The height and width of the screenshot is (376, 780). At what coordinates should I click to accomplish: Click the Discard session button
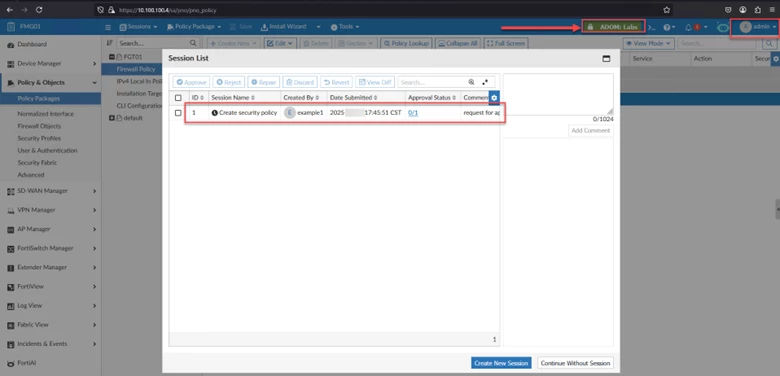click(300, 82)
